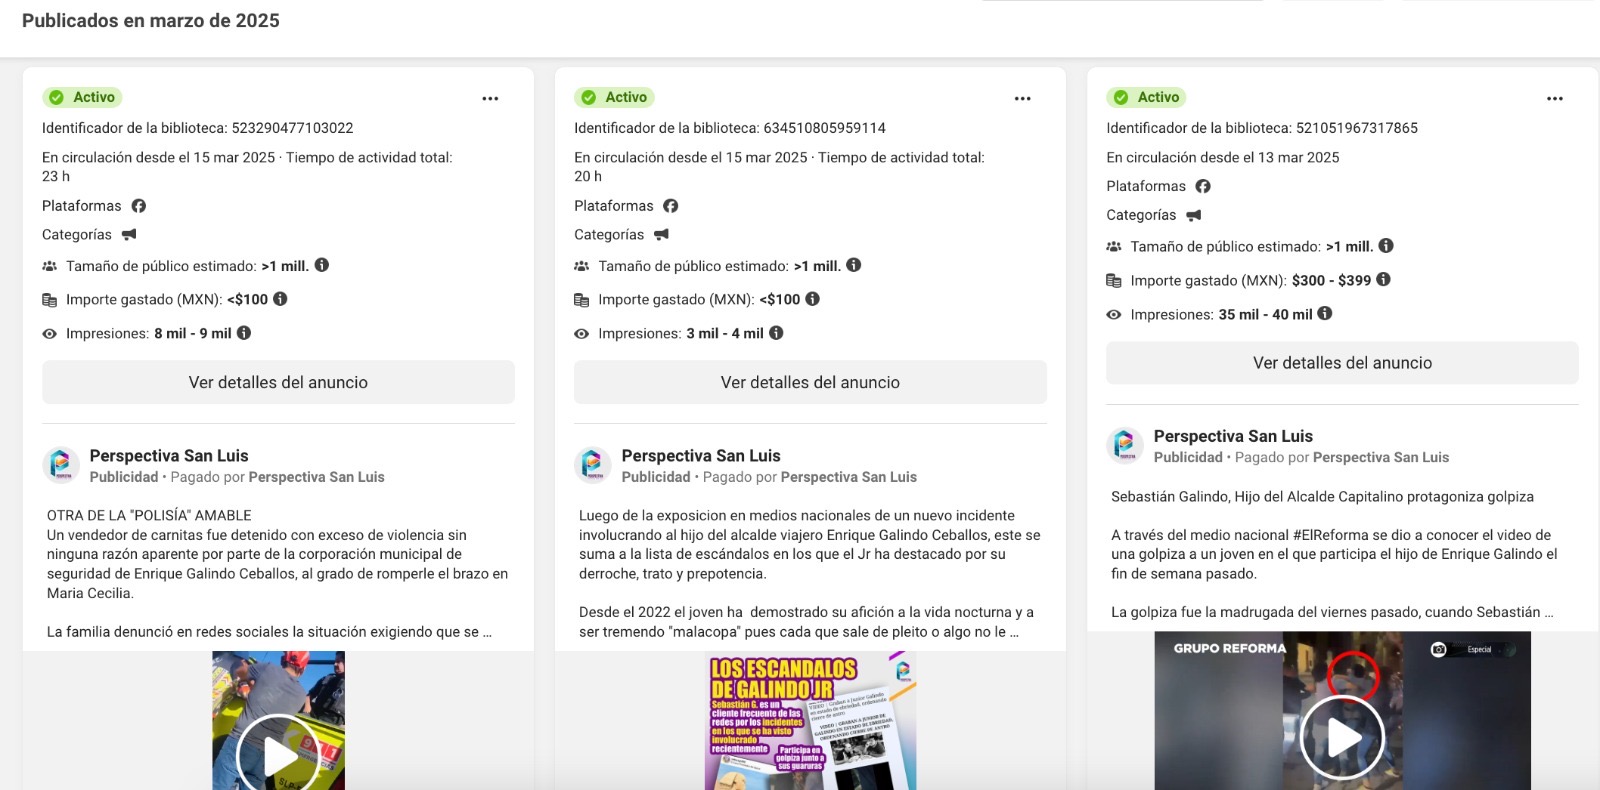Click Facebook platform icon in ad 521051967317865
1600x790 pixels.
1203,186
